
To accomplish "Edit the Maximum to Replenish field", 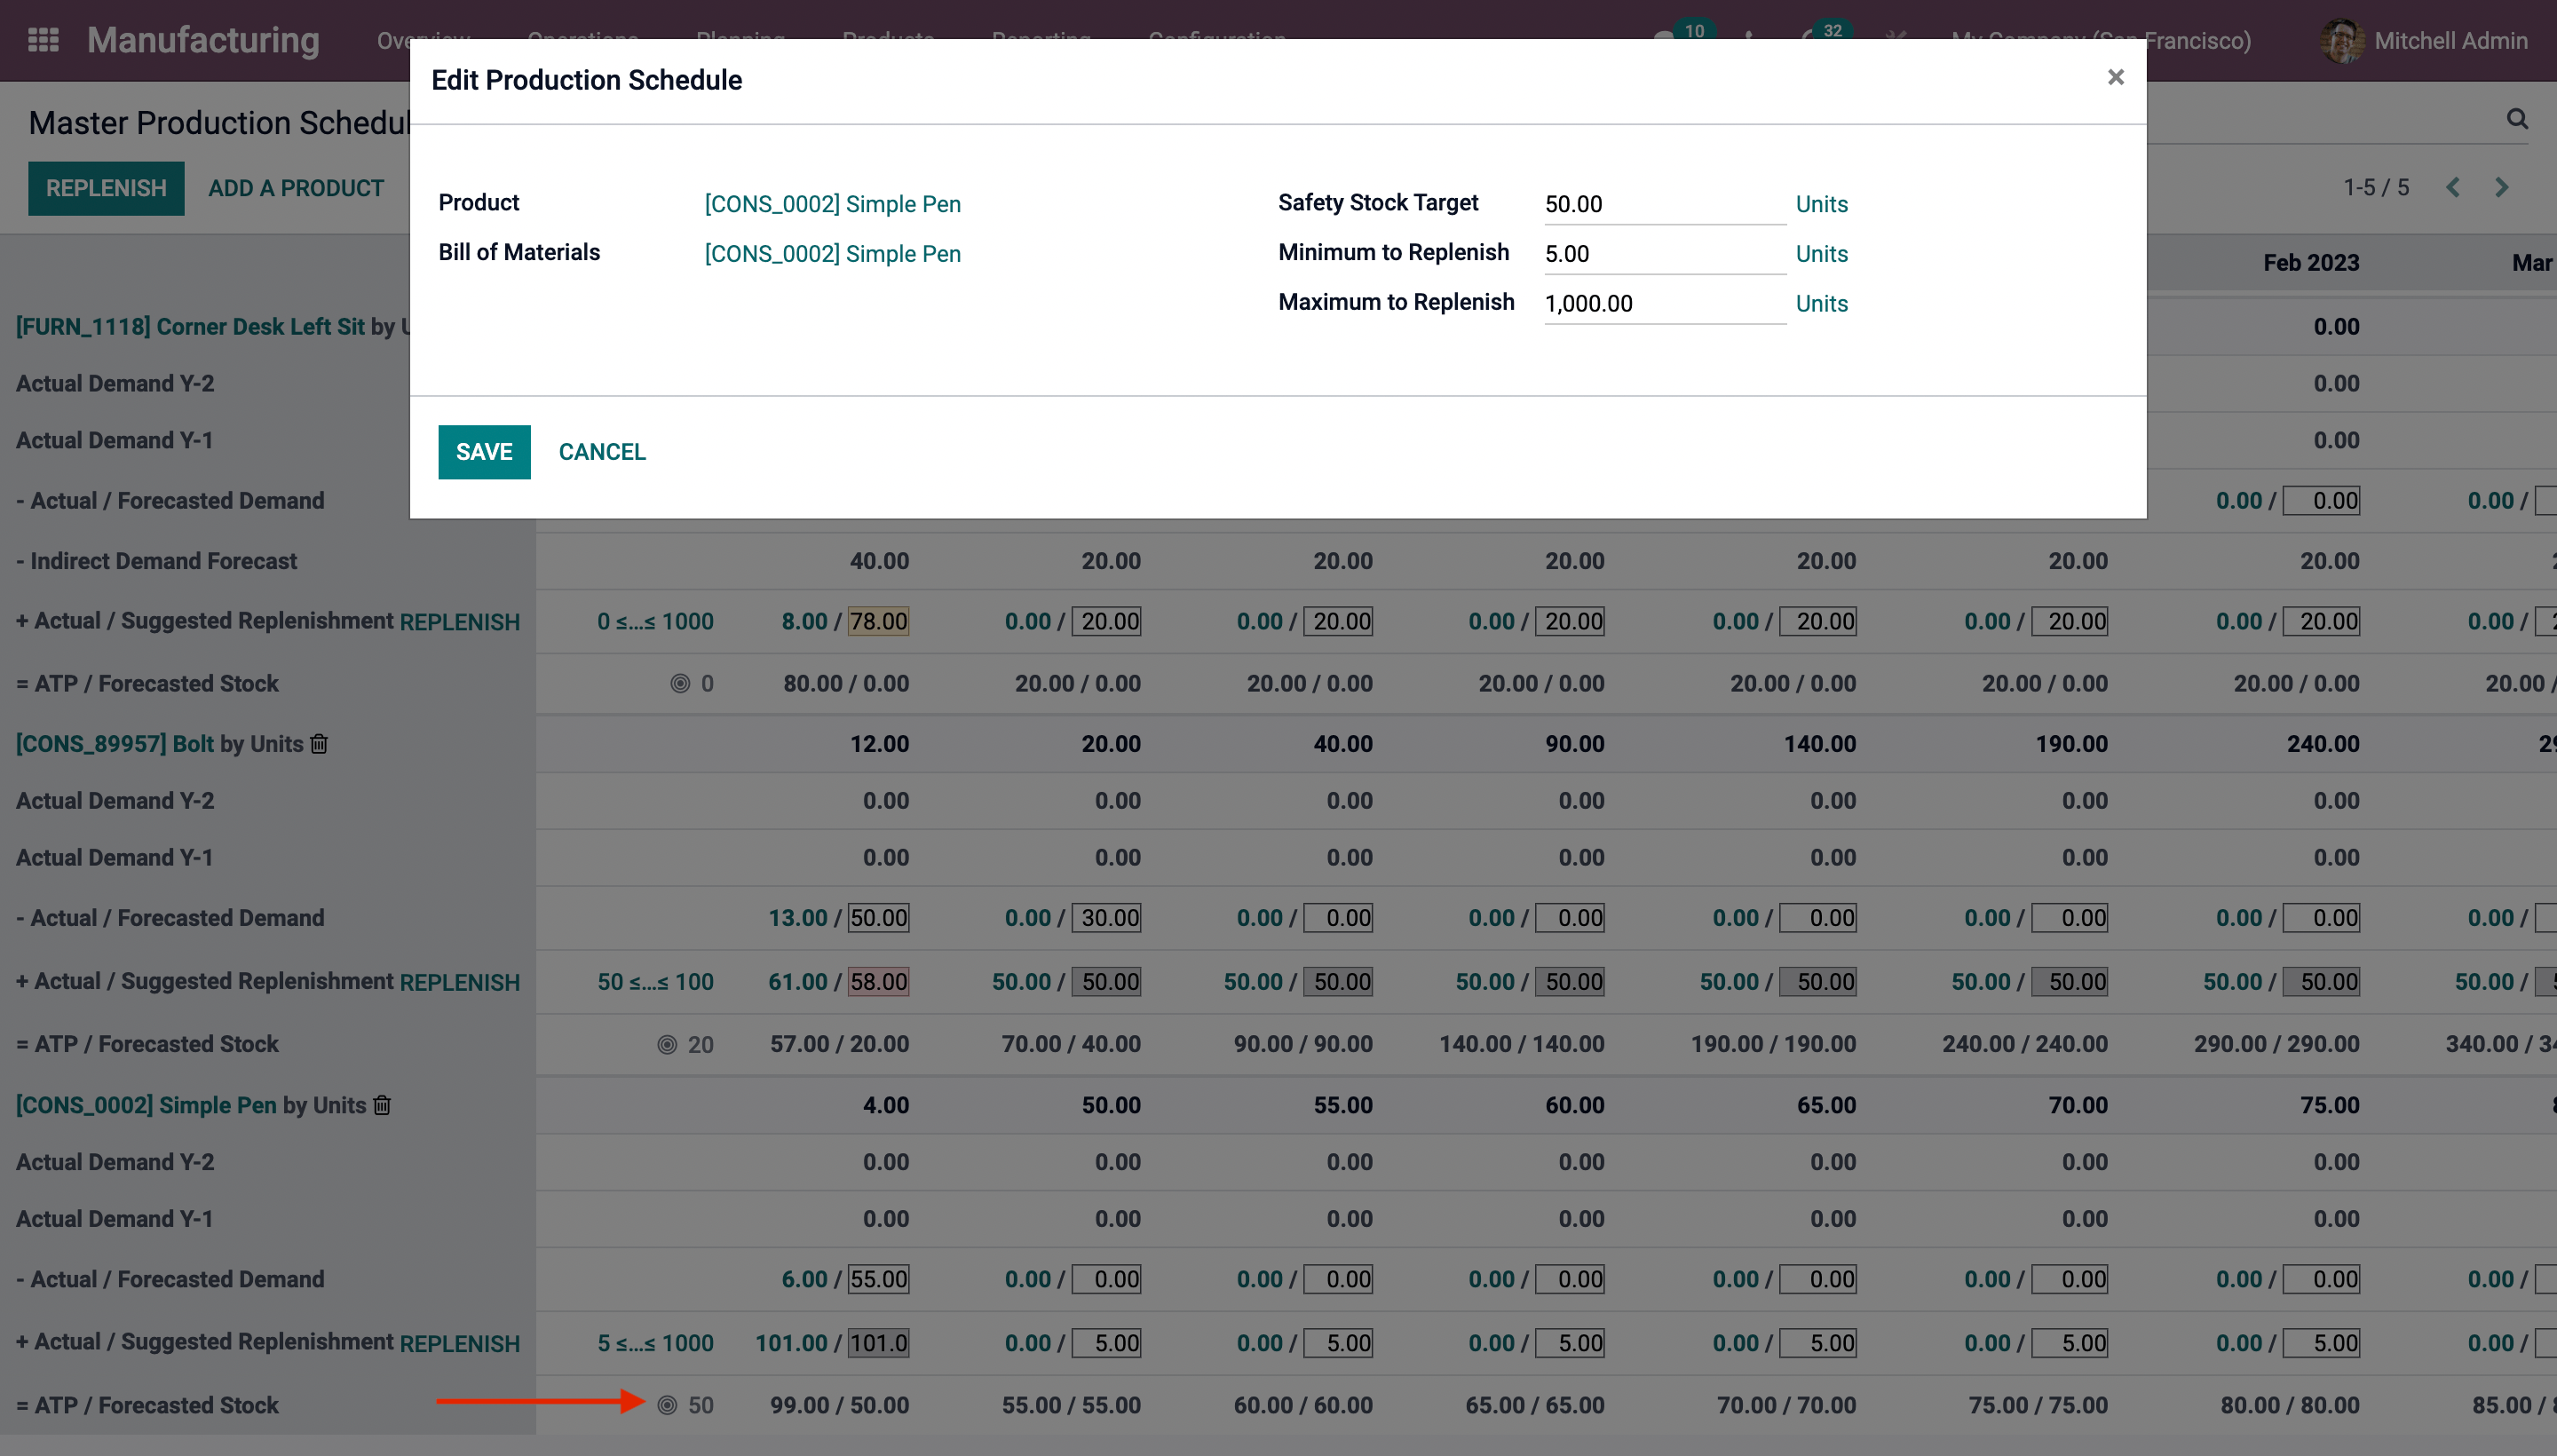I will (x=1664, y=304).
